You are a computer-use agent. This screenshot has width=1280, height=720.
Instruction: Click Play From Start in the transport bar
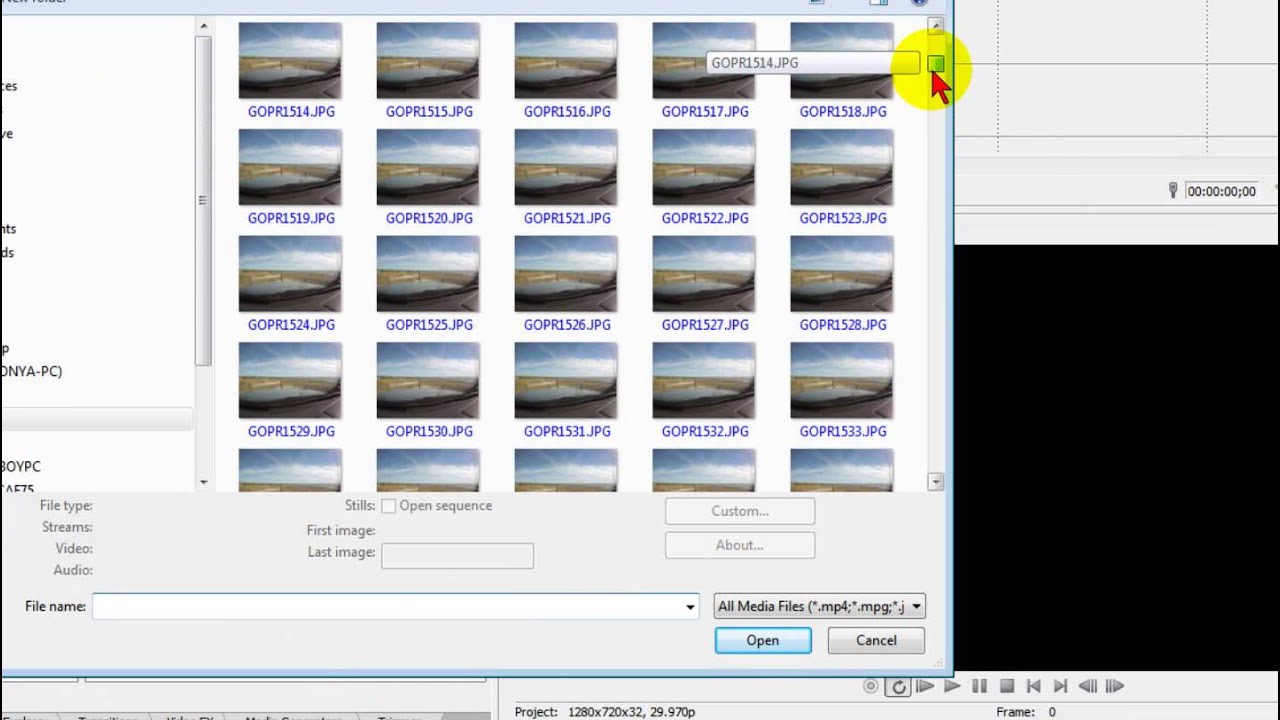[x=925, y=686]
